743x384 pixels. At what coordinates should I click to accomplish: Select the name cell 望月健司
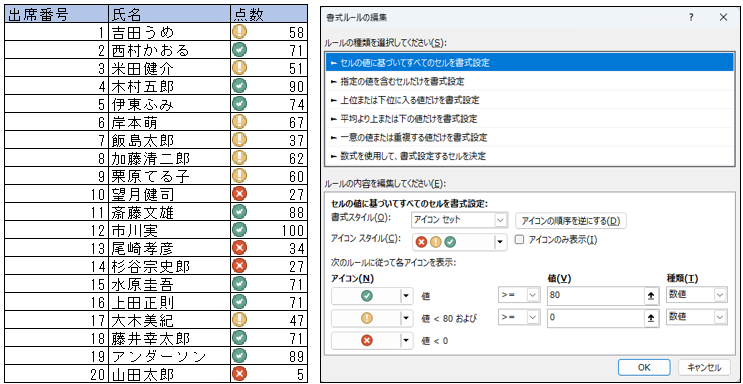point(170,194)
